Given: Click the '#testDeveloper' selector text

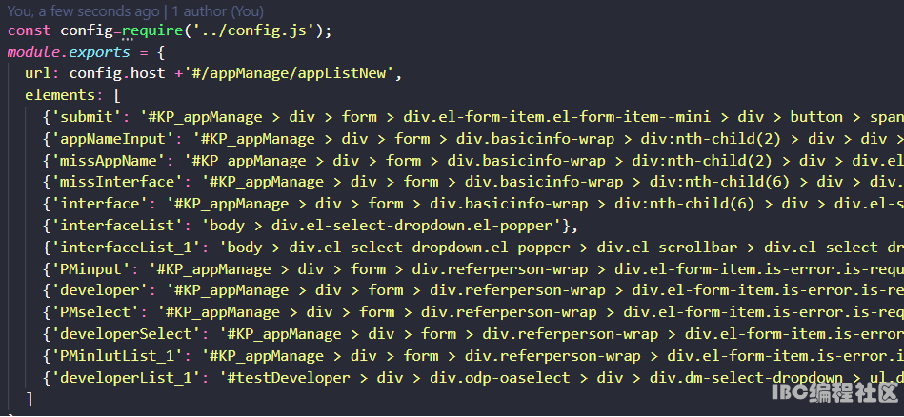Looking at the screenshot, I should pyautogui.click(x=286, y=378).
